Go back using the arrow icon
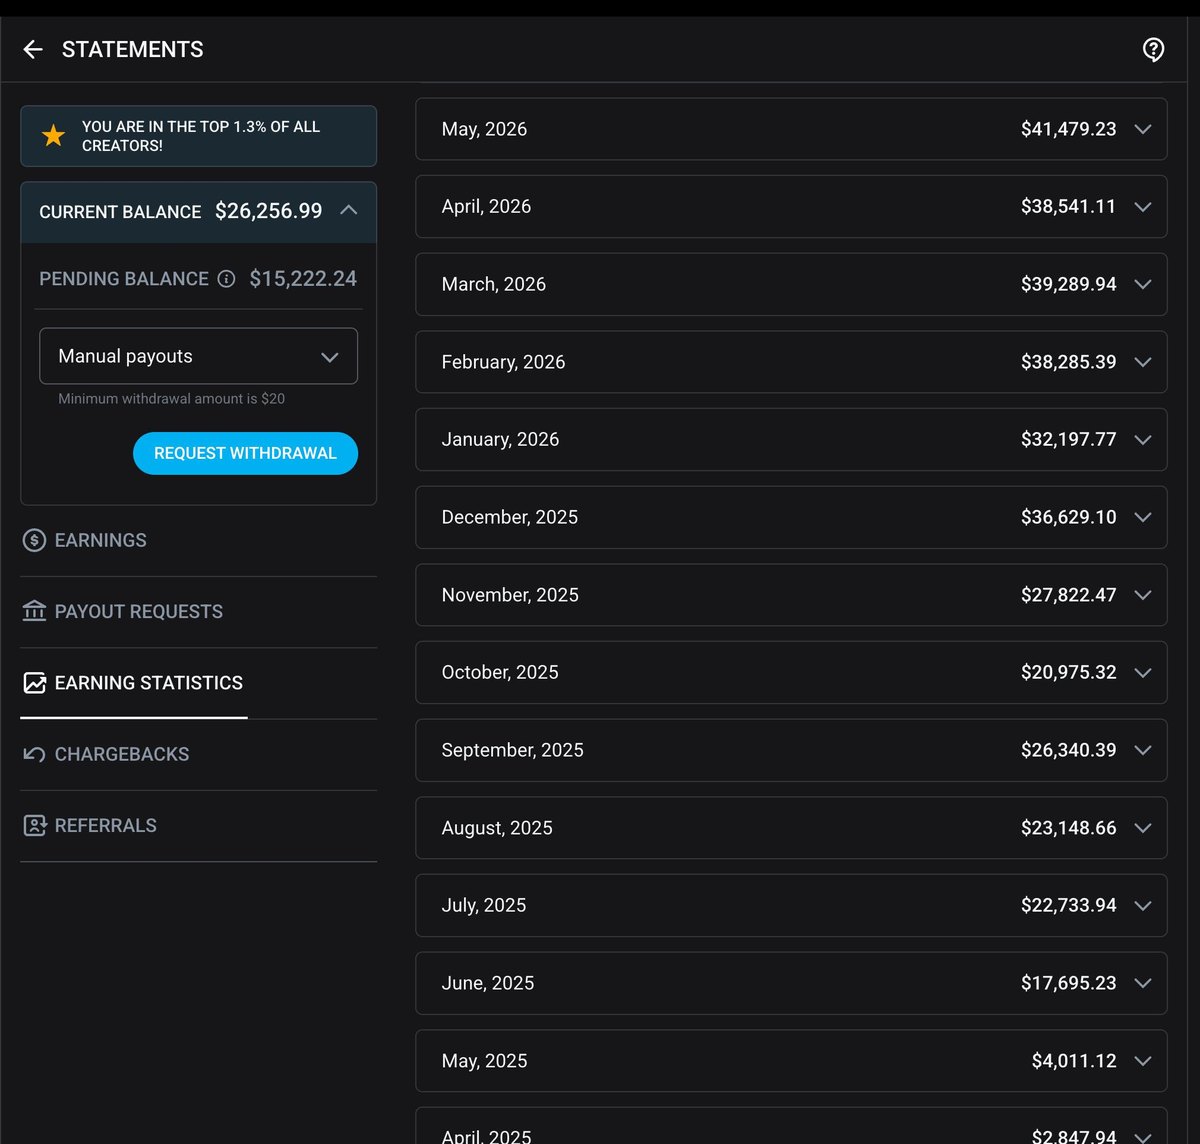The height and width of the screenshot is (1144, 1200). pos(33,49)
